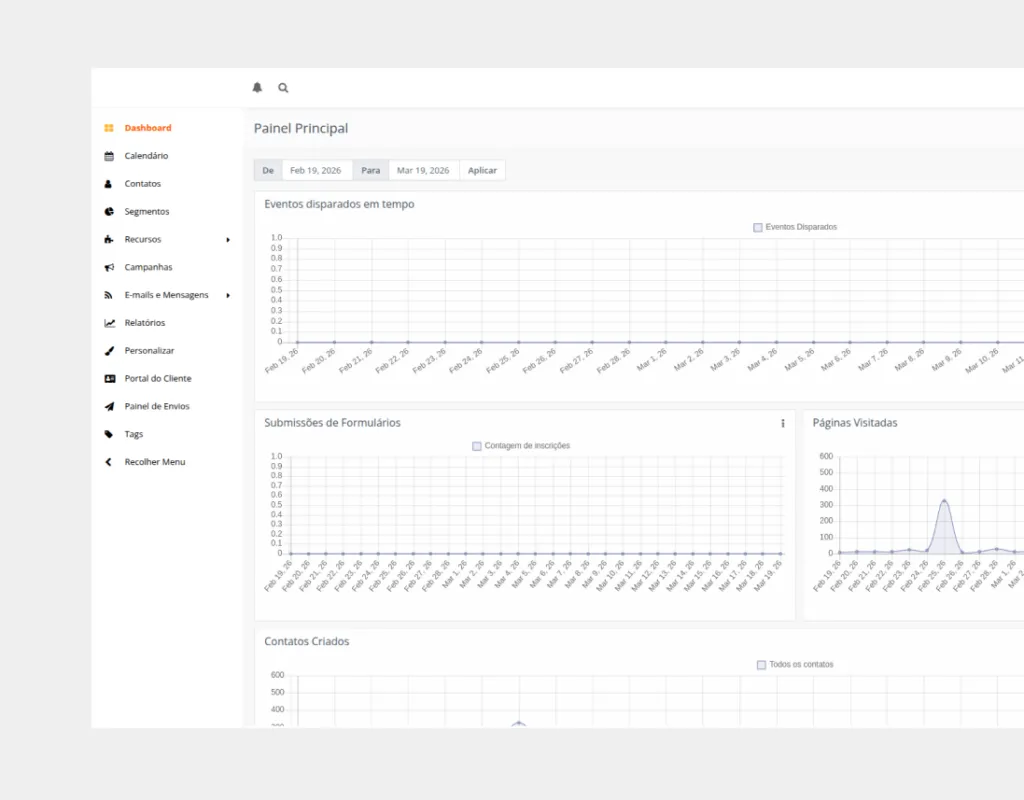Toggle the Todos os contatos legend box

762,665
